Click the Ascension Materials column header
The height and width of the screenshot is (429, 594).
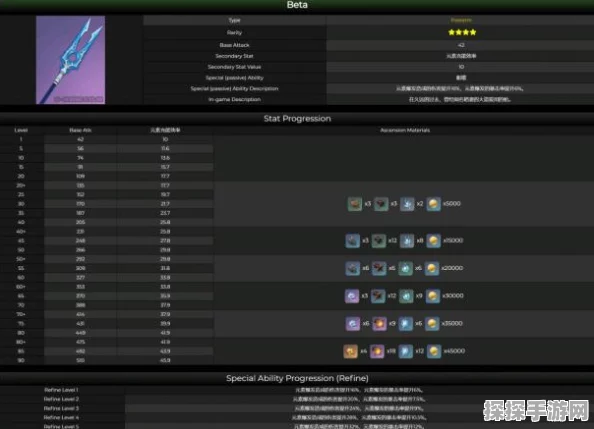coord(405,130)
